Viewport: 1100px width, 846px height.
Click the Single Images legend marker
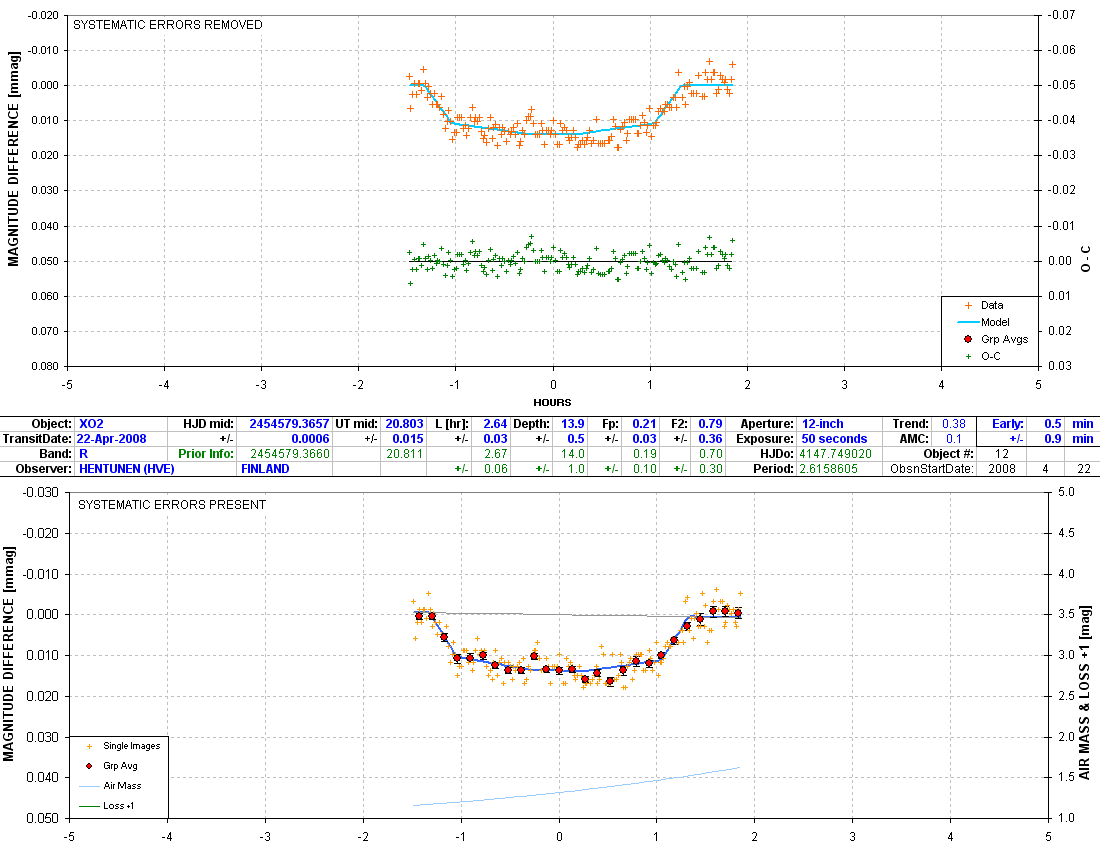point(89,745)
